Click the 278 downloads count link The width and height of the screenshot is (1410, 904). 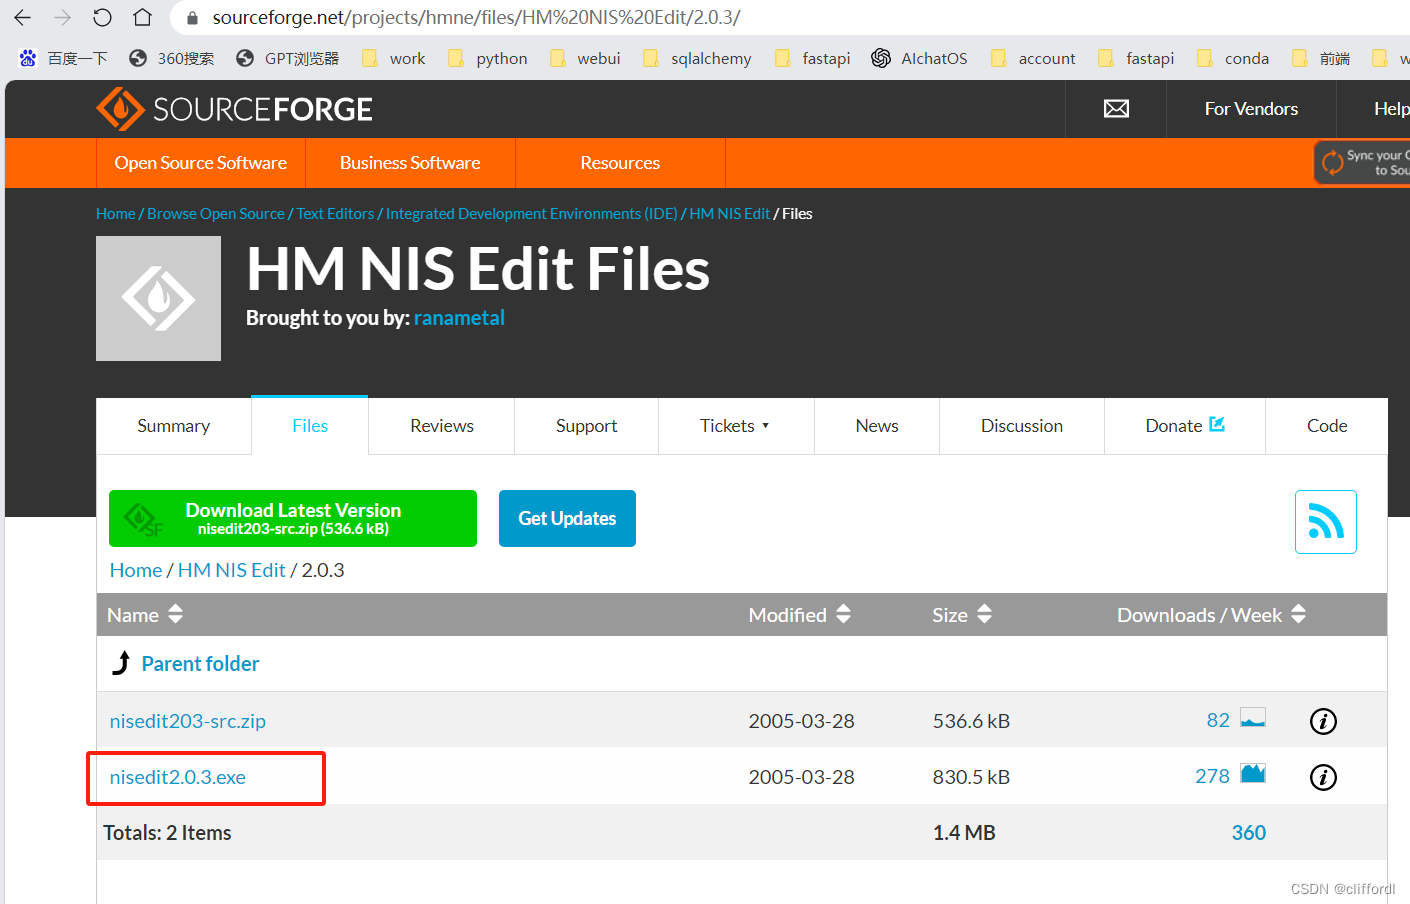tap(1212, 777)
